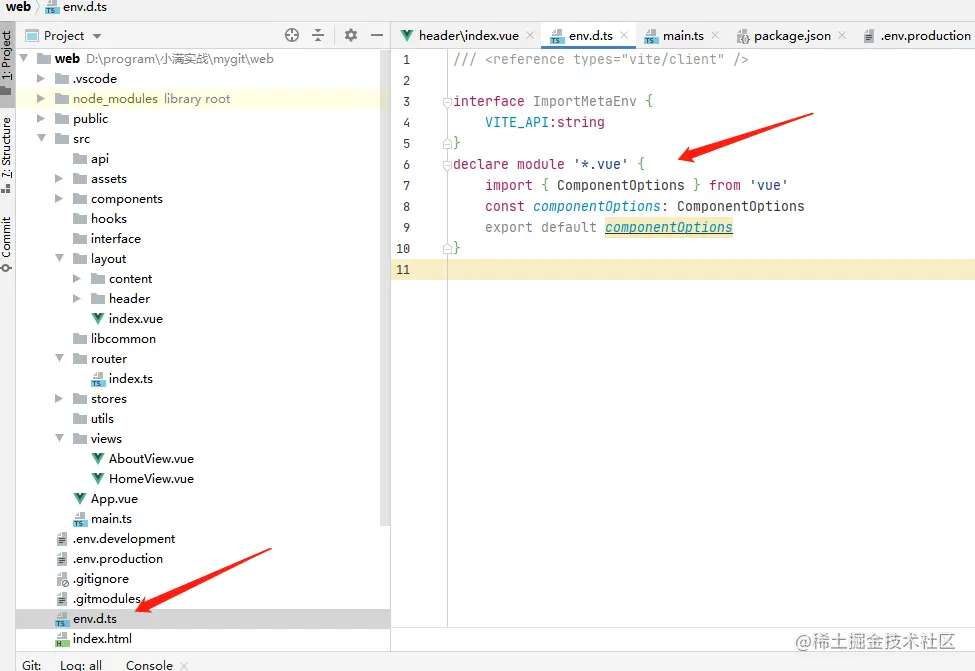Screen dimensions: 975x671
Task: Click the locate/select opened file target icon
Action: (x=292, y=35)
